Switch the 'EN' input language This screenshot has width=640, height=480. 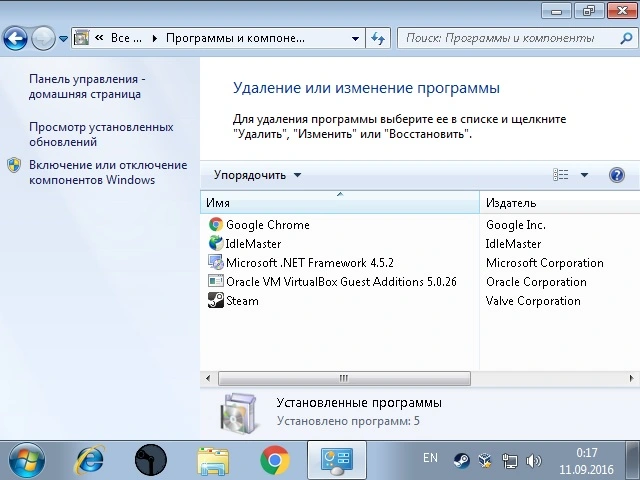click(x=430, y=458)
